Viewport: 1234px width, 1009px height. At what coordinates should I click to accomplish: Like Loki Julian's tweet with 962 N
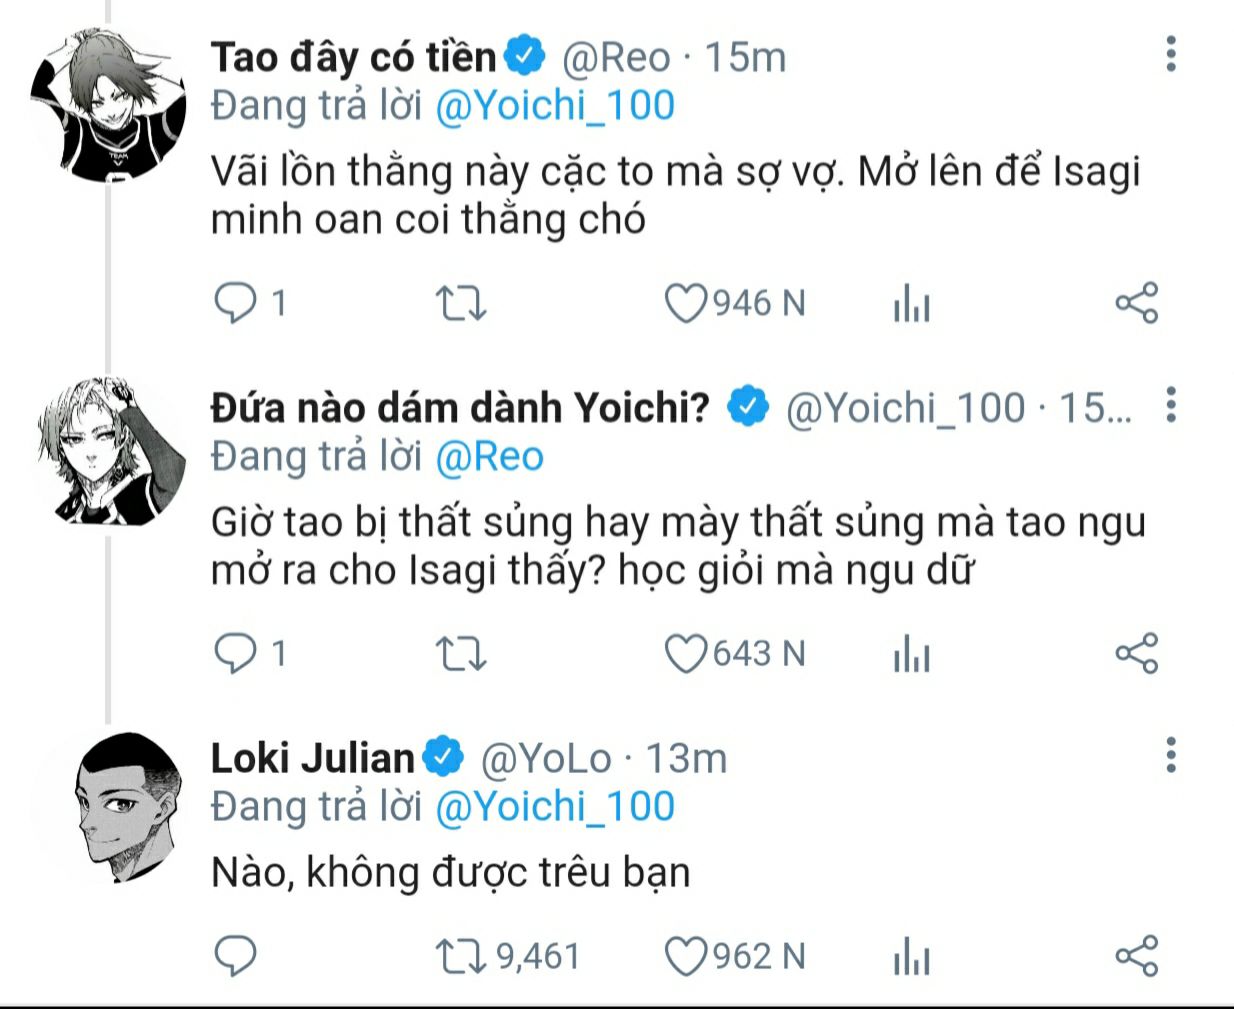click(686, 956)
